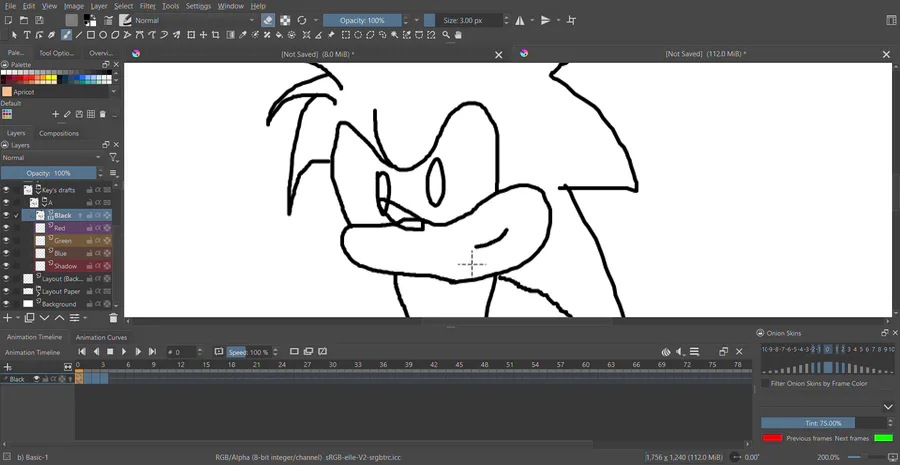Image resolution: width=900 pixels, height=465 pixels.
Task: Select the Gradient tool
Action: 231,35
